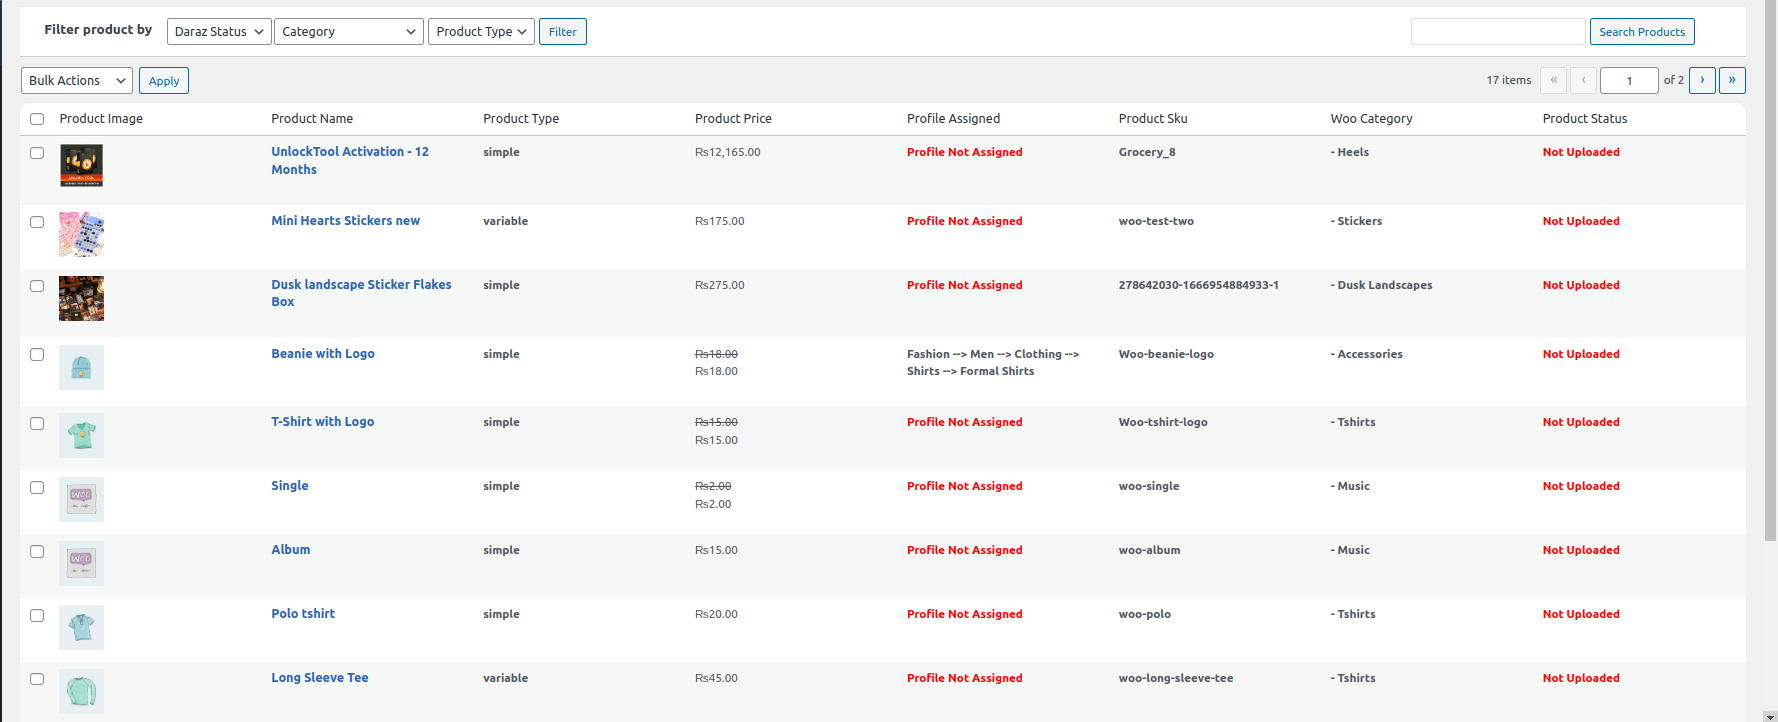Click the product search text field
The height and width of the screenshot is (722, 1778).
pyautogui.click(x=1497, y=32)
